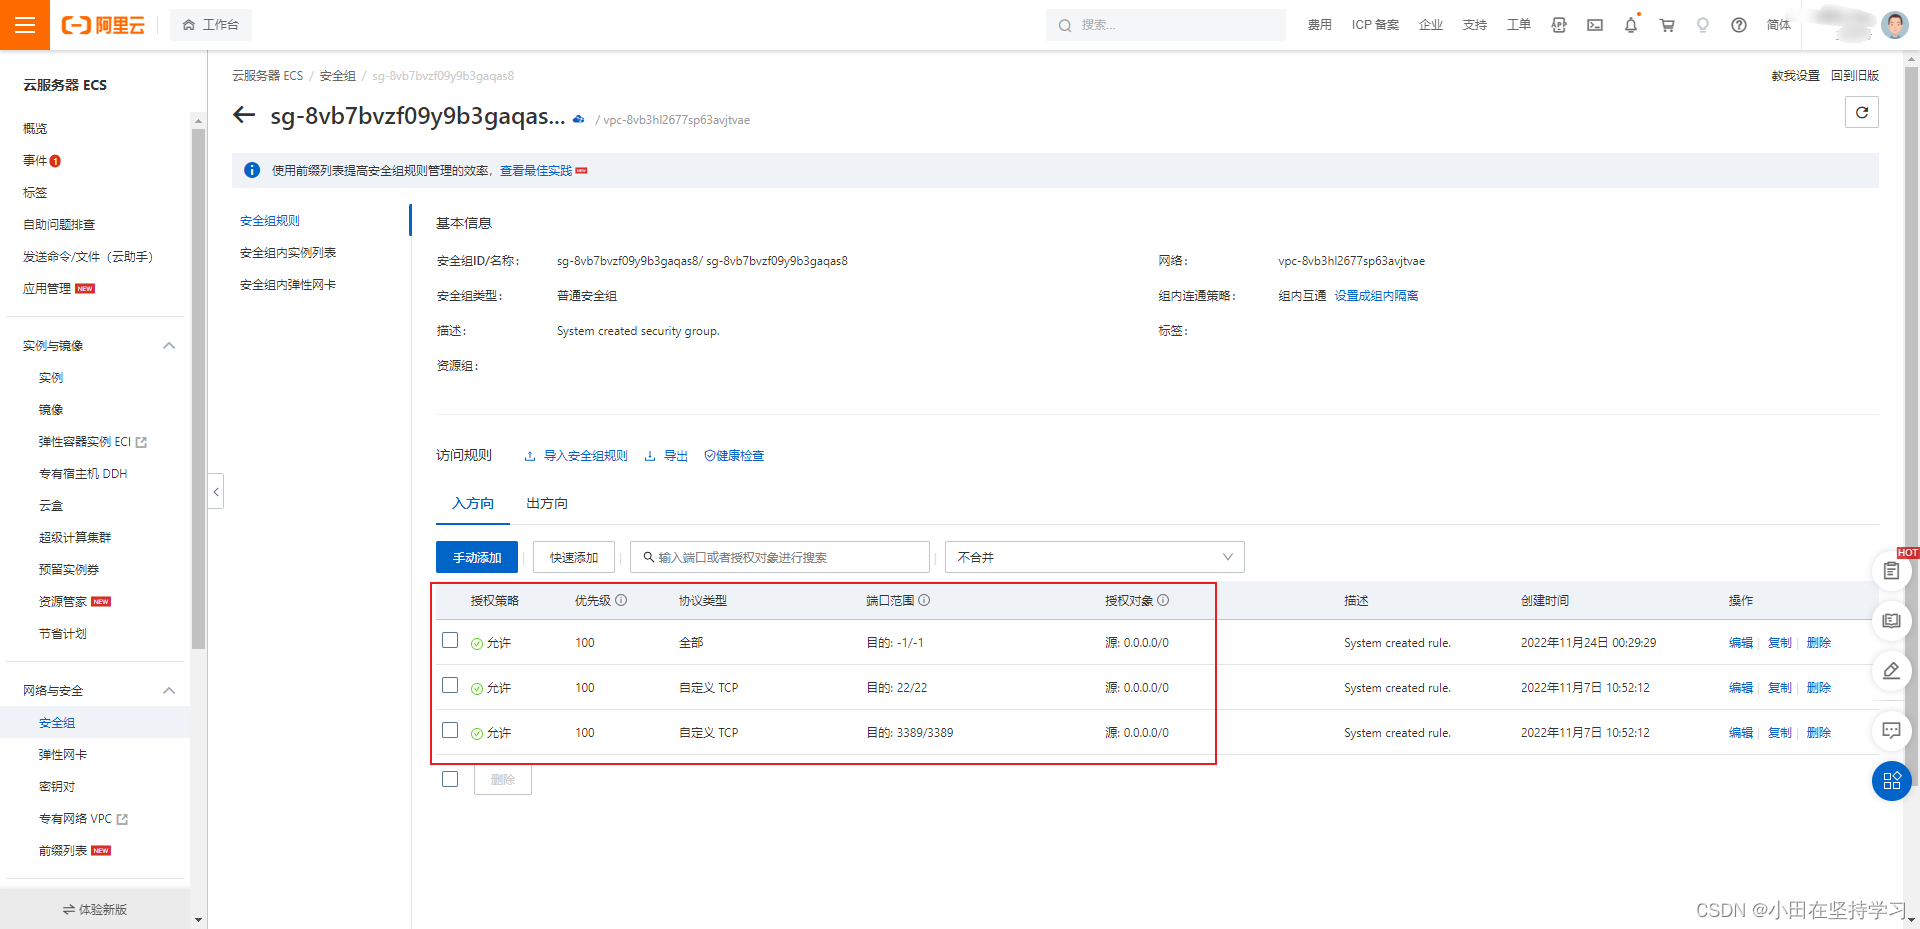
Task: Click the sidebar scrollbar thumb
Action: coord(198,389)
